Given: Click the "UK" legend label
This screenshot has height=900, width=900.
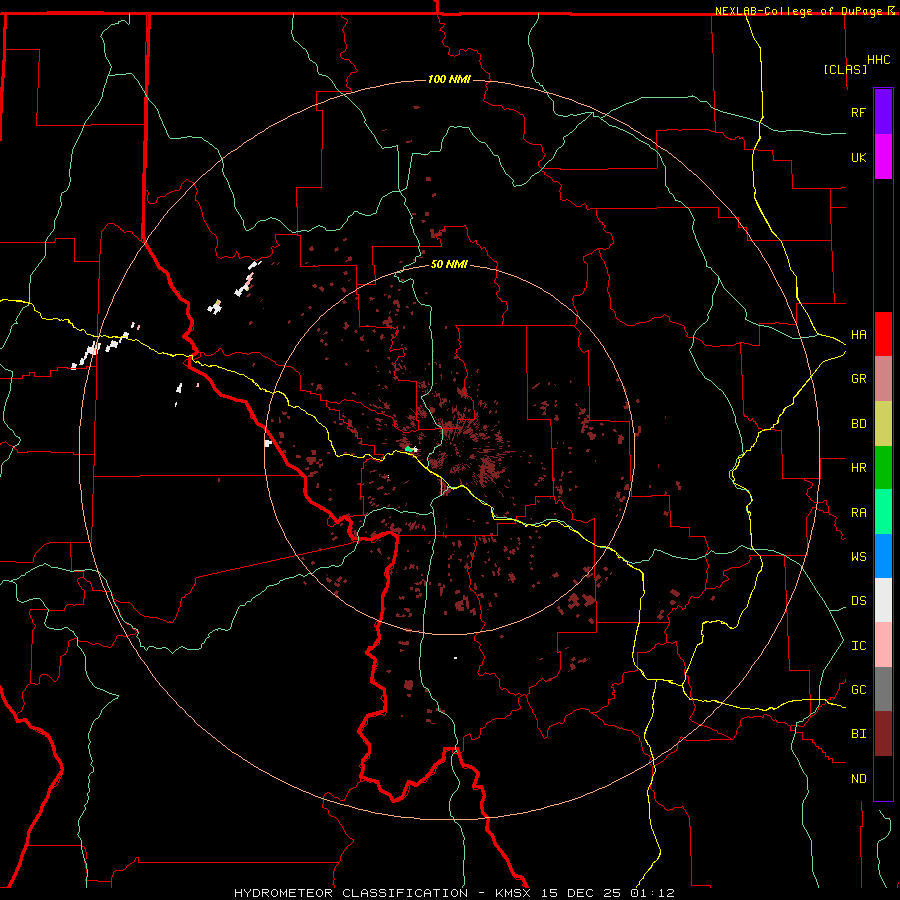Looking at the screenshot, I should 858,157.
